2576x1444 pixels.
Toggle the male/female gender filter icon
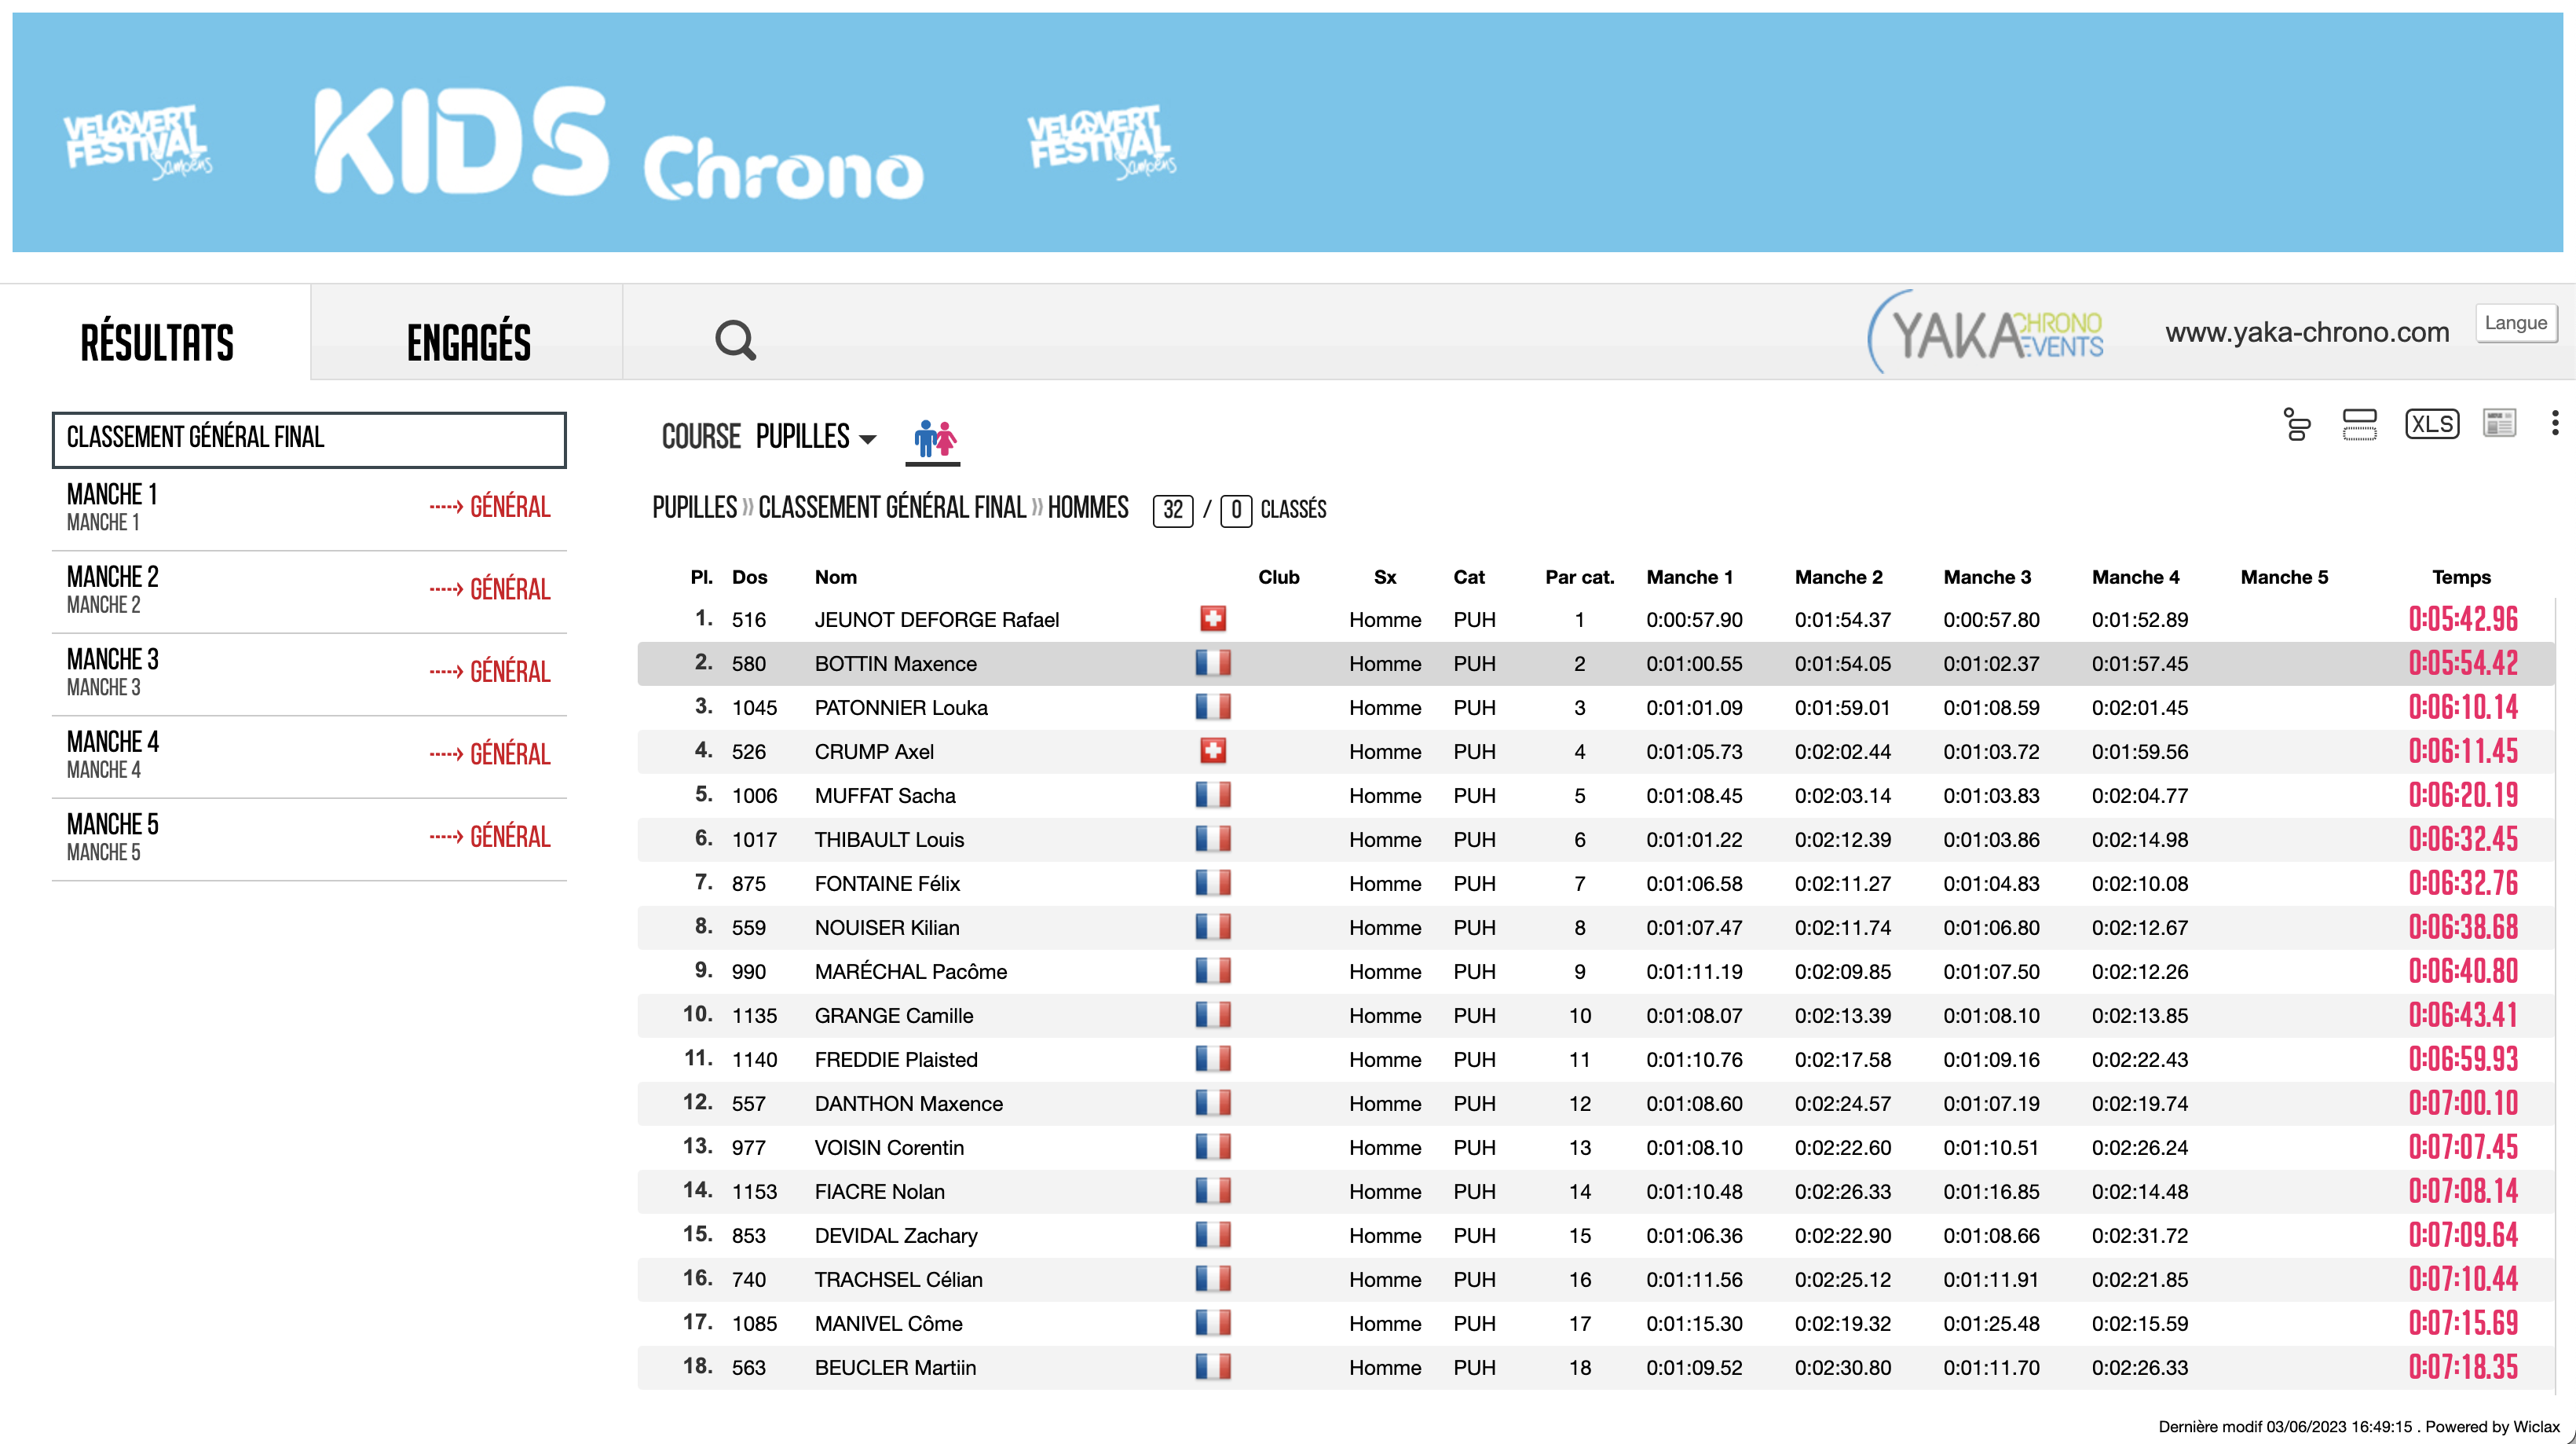click(934, 438)
